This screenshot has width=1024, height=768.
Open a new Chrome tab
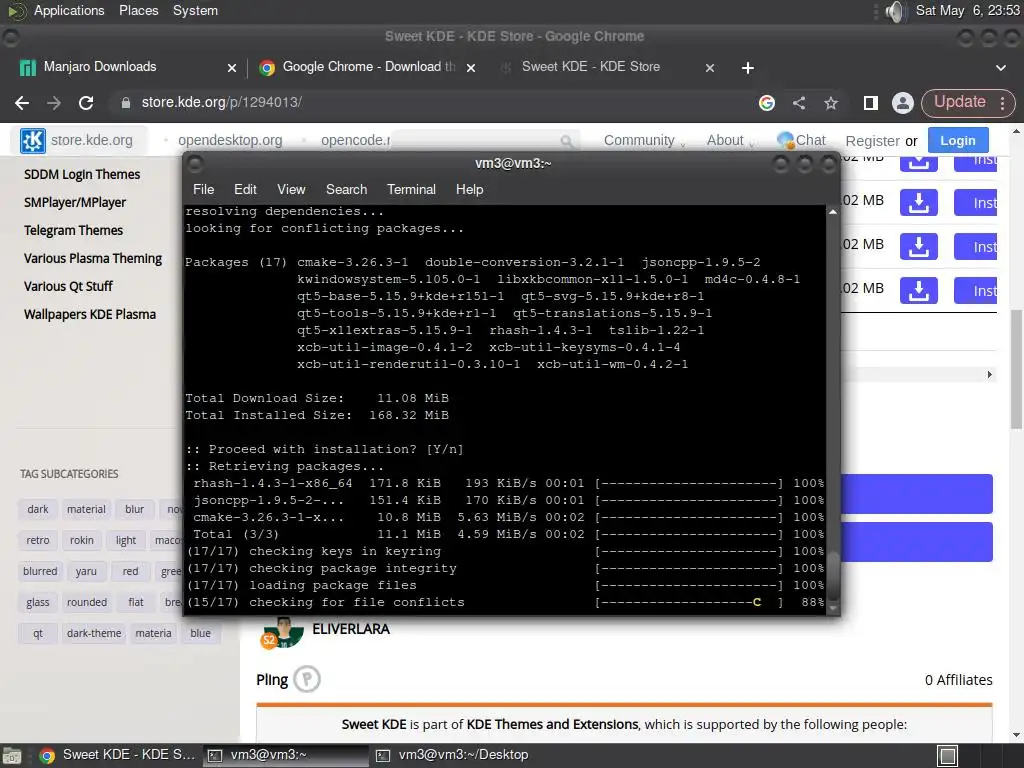coord(748,67)
